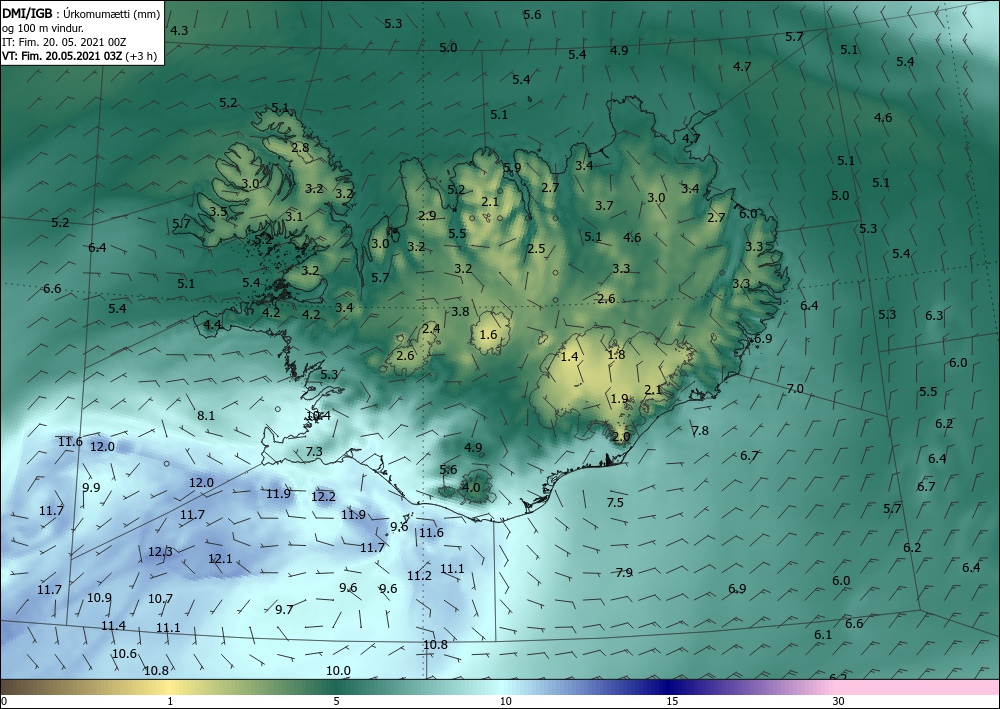This screenshot has width=1000, height=709.
Task: Click the 2.0 value near the southeast coast
Action: 621,437
